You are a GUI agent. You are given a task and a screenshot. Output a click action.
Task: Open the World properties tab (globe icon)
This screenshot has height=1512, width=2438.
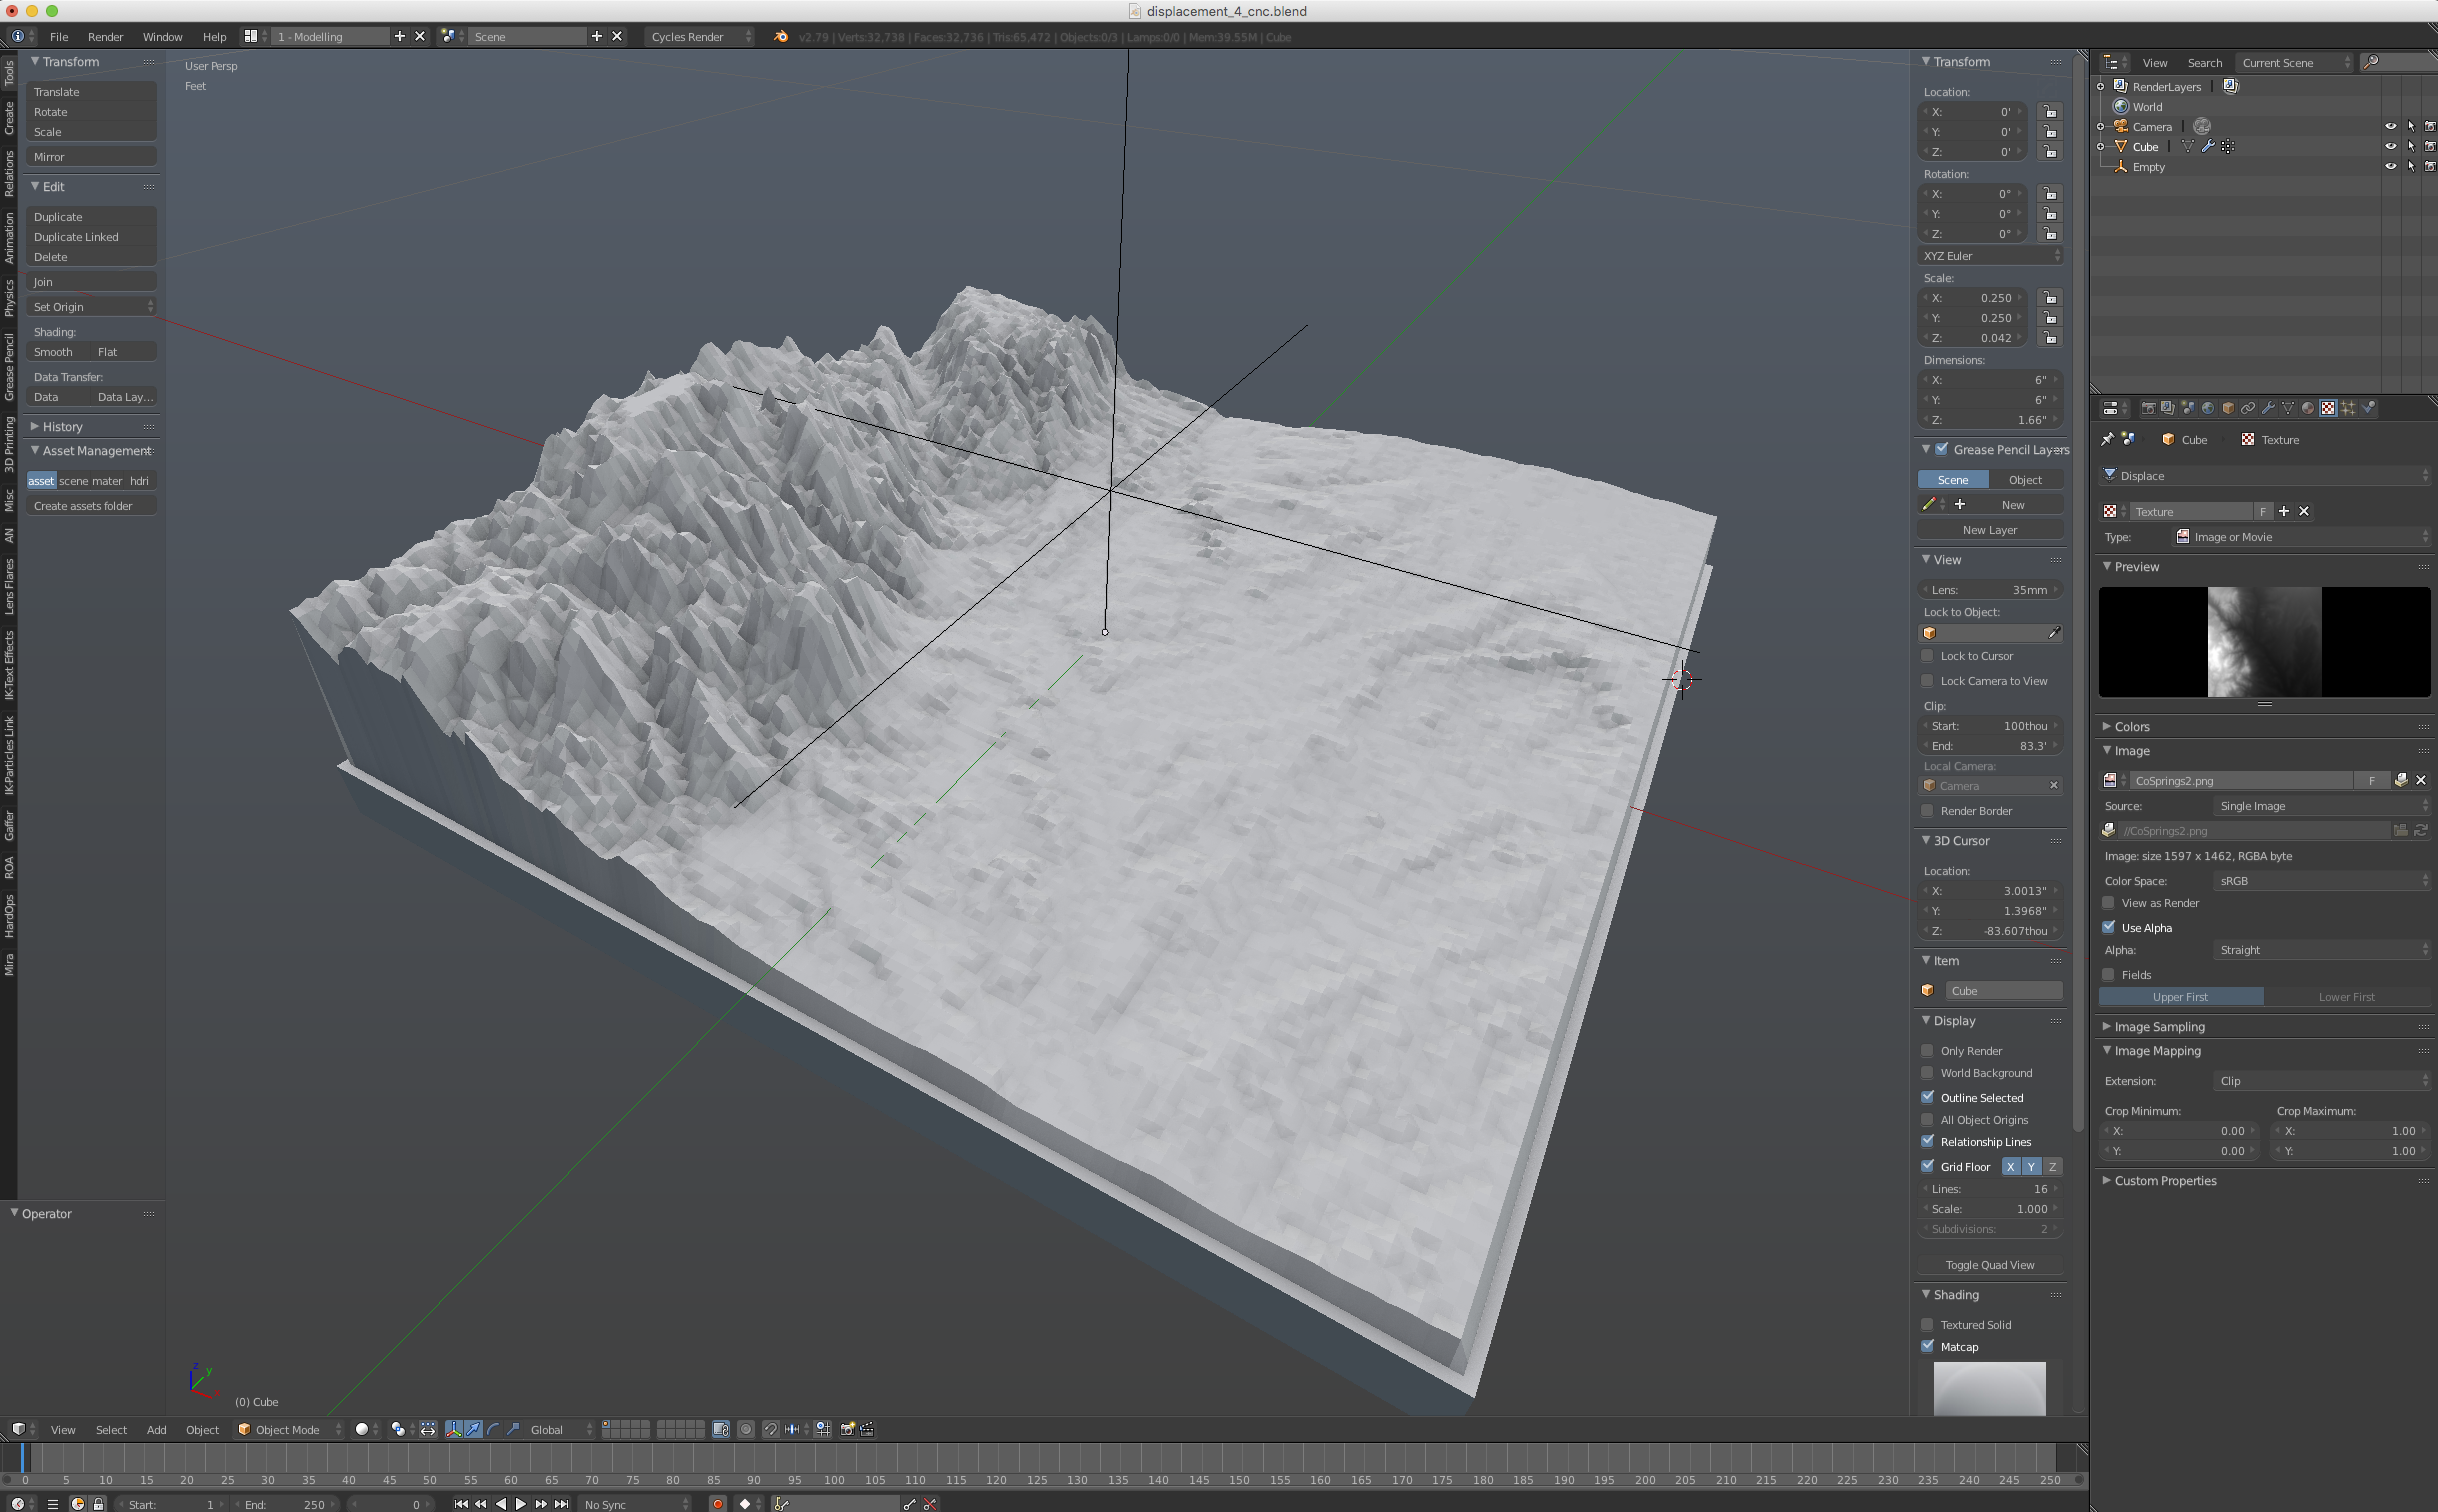[2208, 408]
